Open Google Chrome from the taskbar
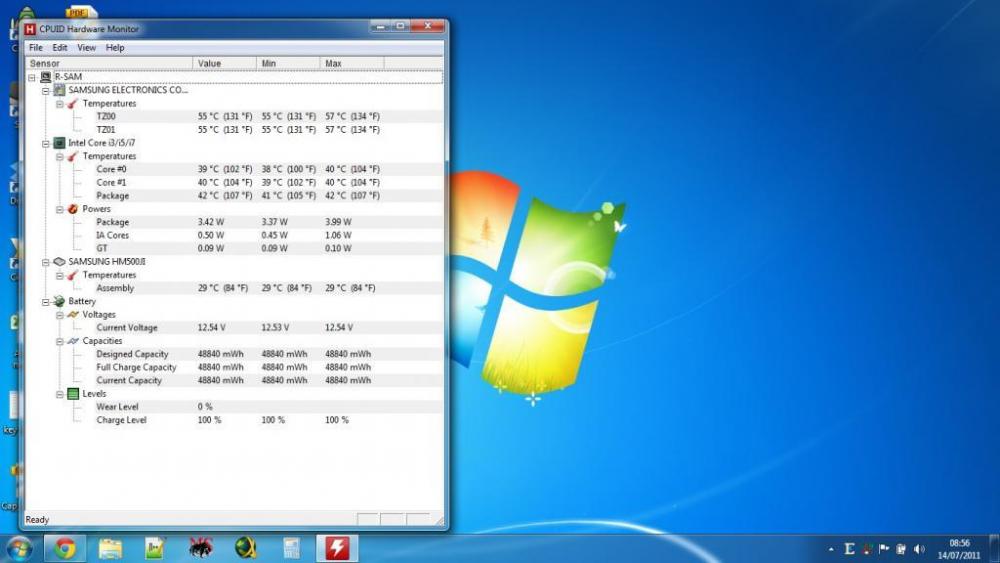This screenshot has height=563, width=1000. 65,548
